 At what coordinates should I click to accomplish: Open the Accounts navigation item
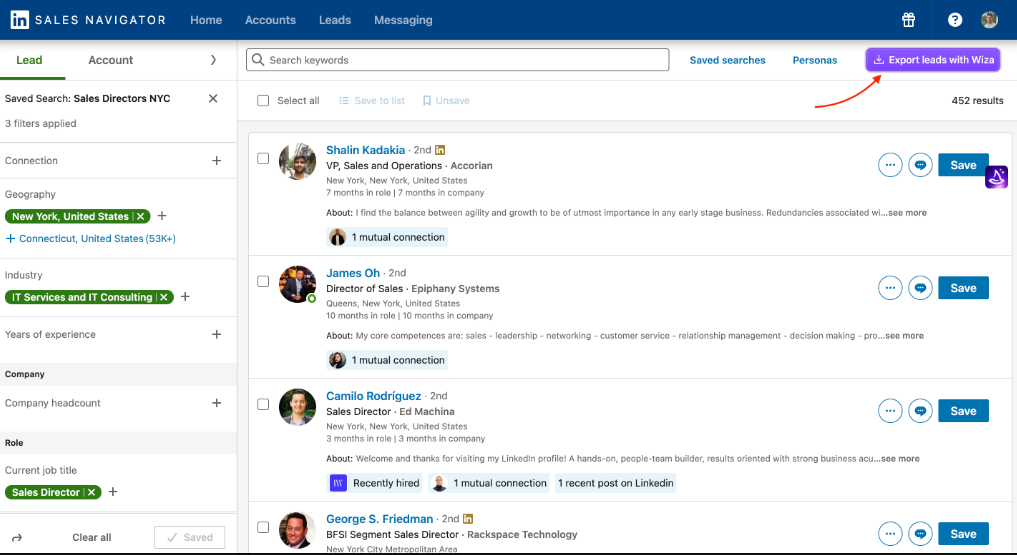(x=270, y=20)
